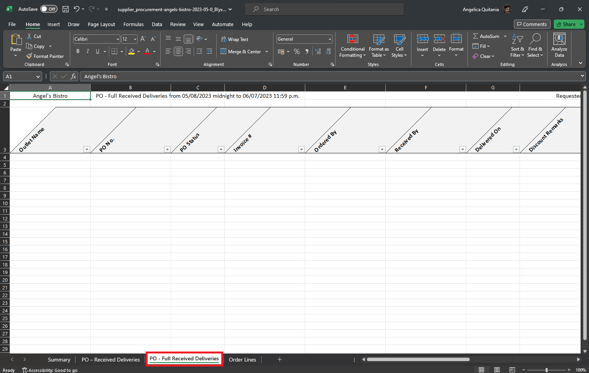Click the Merge & Center button

coord(241,51)
